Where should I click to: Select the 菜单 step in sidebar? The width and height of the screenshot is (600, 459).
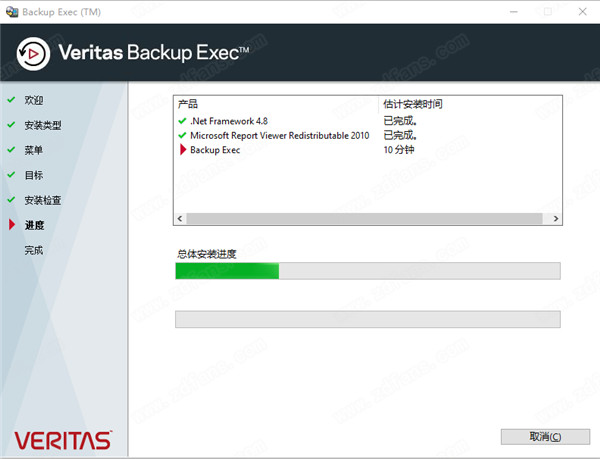pos(34,150)
